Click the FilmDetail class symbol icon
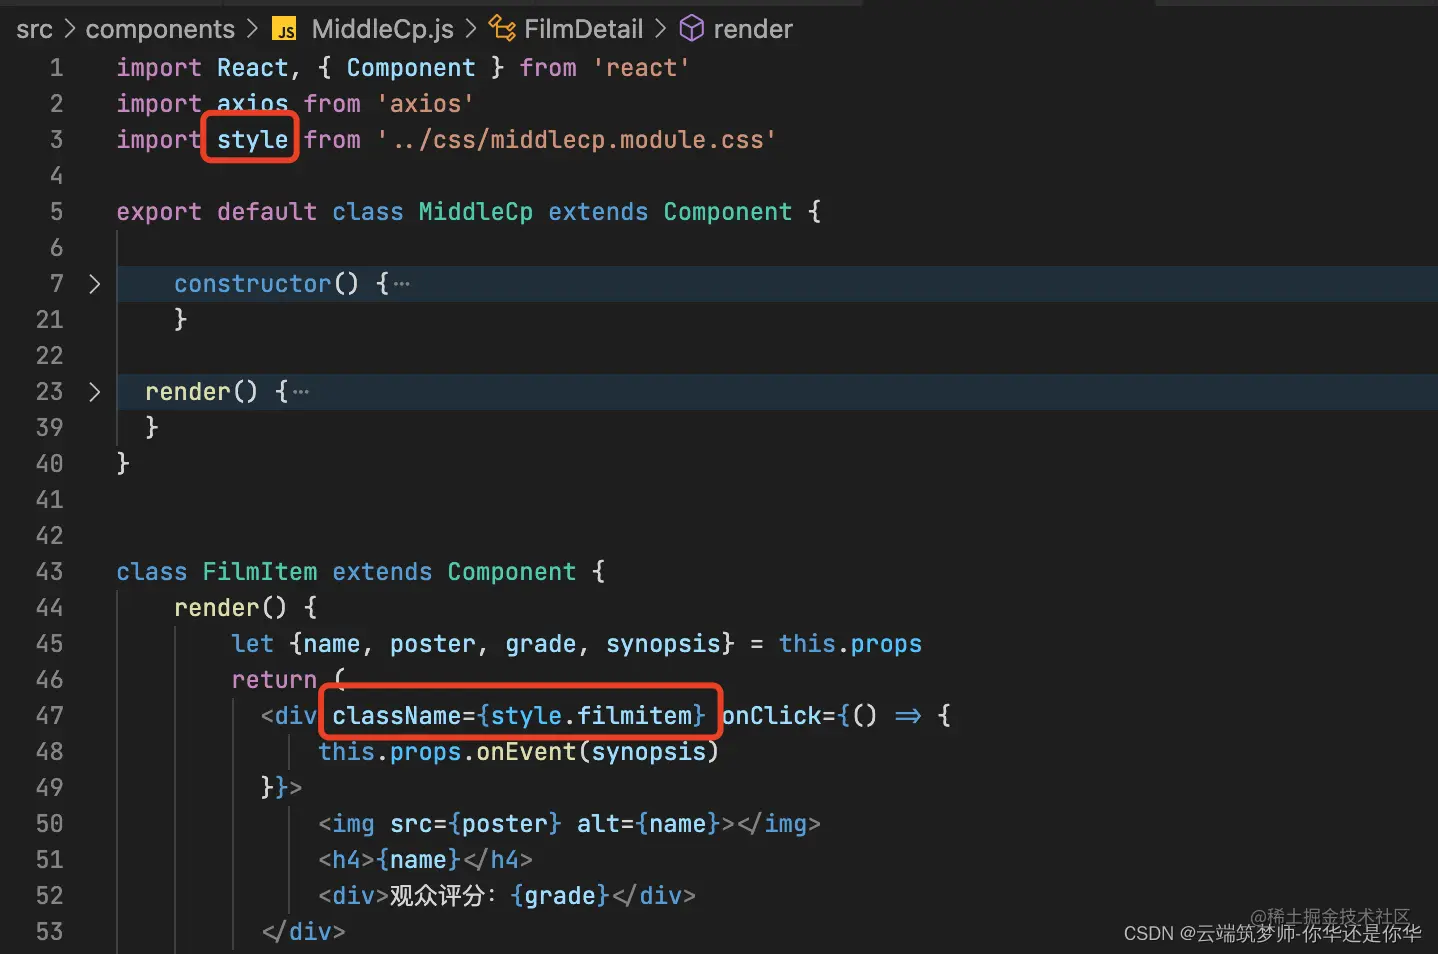The image size is (1438, 954). (x=502, y=29)
